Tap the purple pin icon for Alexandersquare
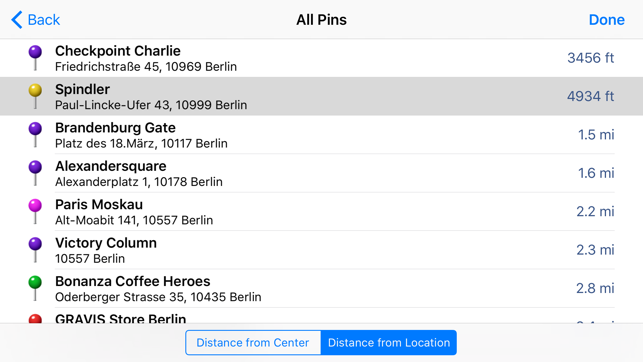 [x=35, y=173]
